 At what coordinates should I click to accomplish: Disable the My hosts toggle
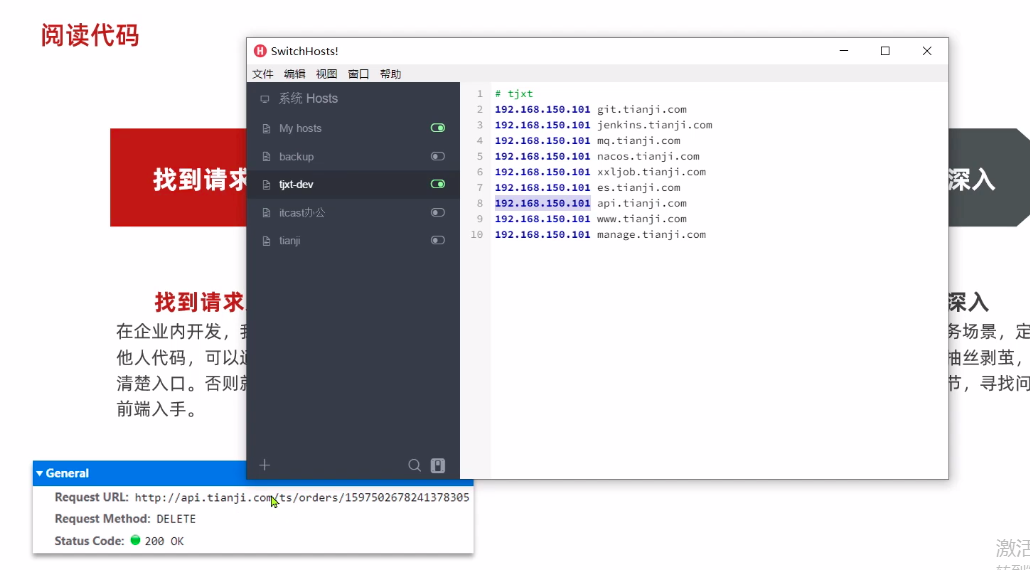[437, 128]
